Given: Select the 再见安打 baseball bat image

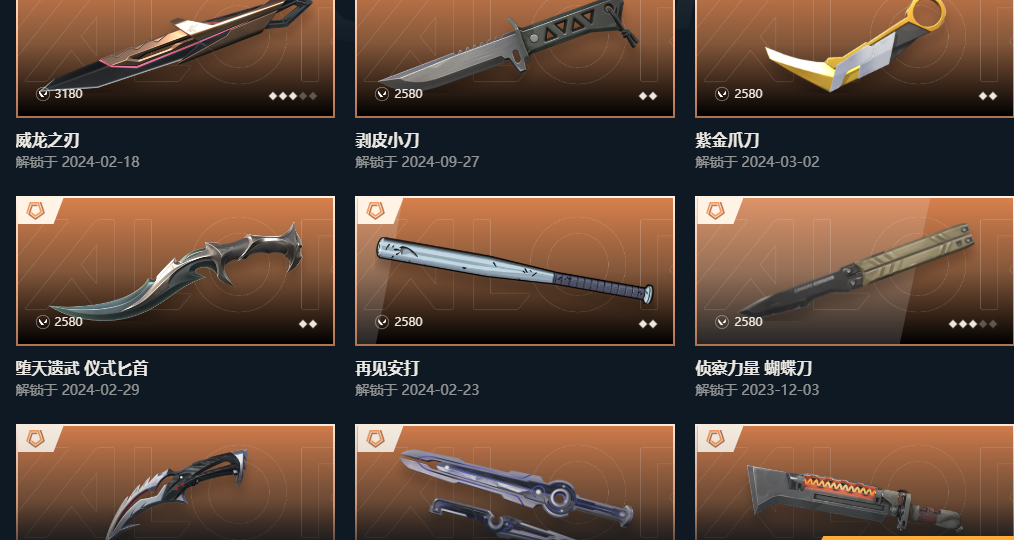Looking at the screenshot, I should (515, 270).
